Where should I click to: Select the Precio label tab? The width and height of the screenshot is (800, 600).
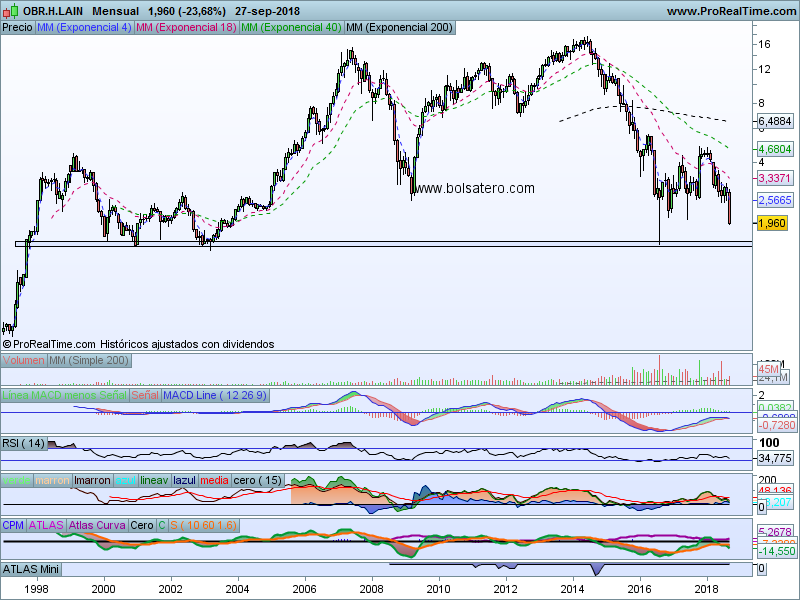click(x=17, y=27)
